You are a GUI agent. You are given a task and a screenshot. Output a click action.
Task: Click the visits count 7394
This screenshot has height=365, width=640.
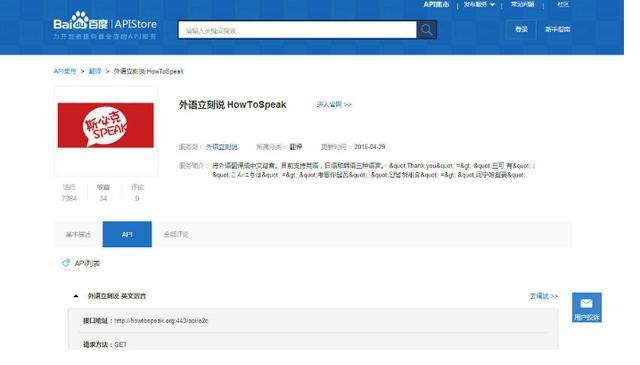69,198
